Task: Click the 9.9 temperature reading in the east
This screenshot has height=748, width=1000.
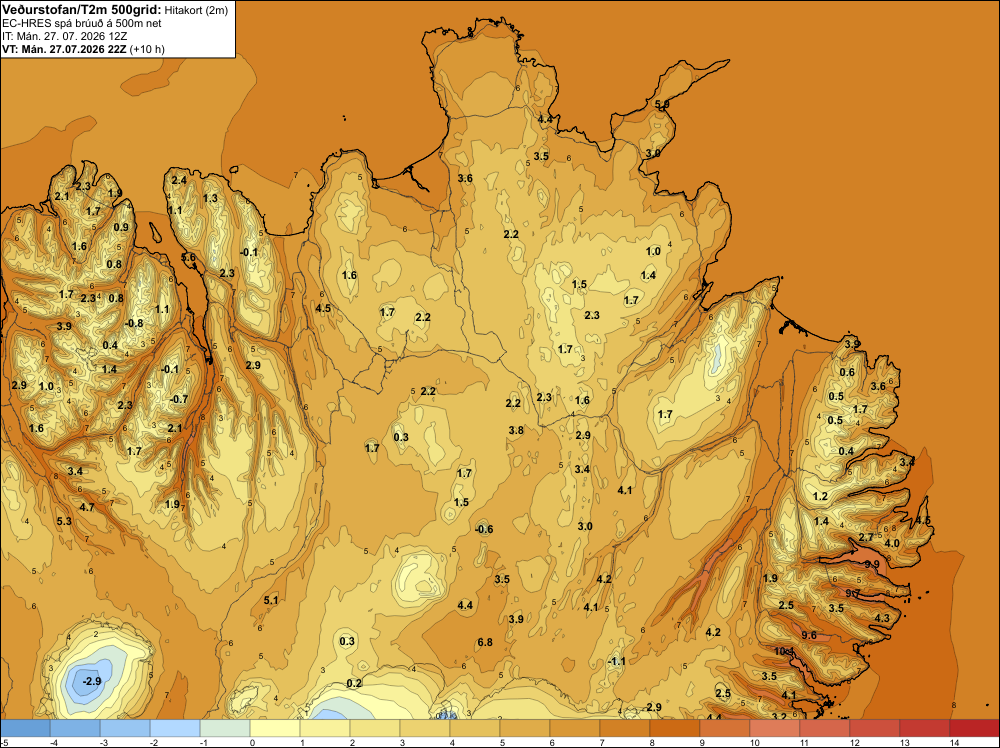Action: 872,564
